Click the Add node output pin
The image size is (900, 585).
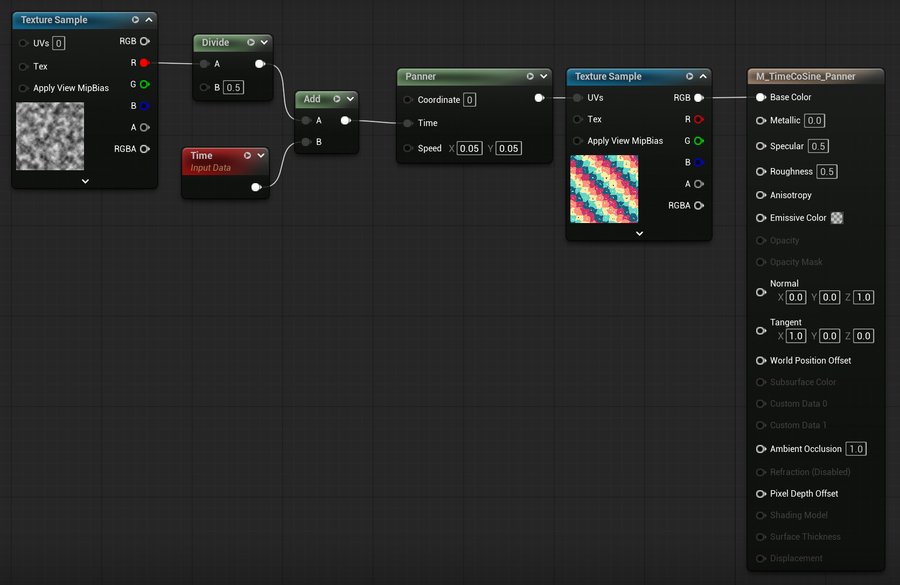click(x=346, y=121)
